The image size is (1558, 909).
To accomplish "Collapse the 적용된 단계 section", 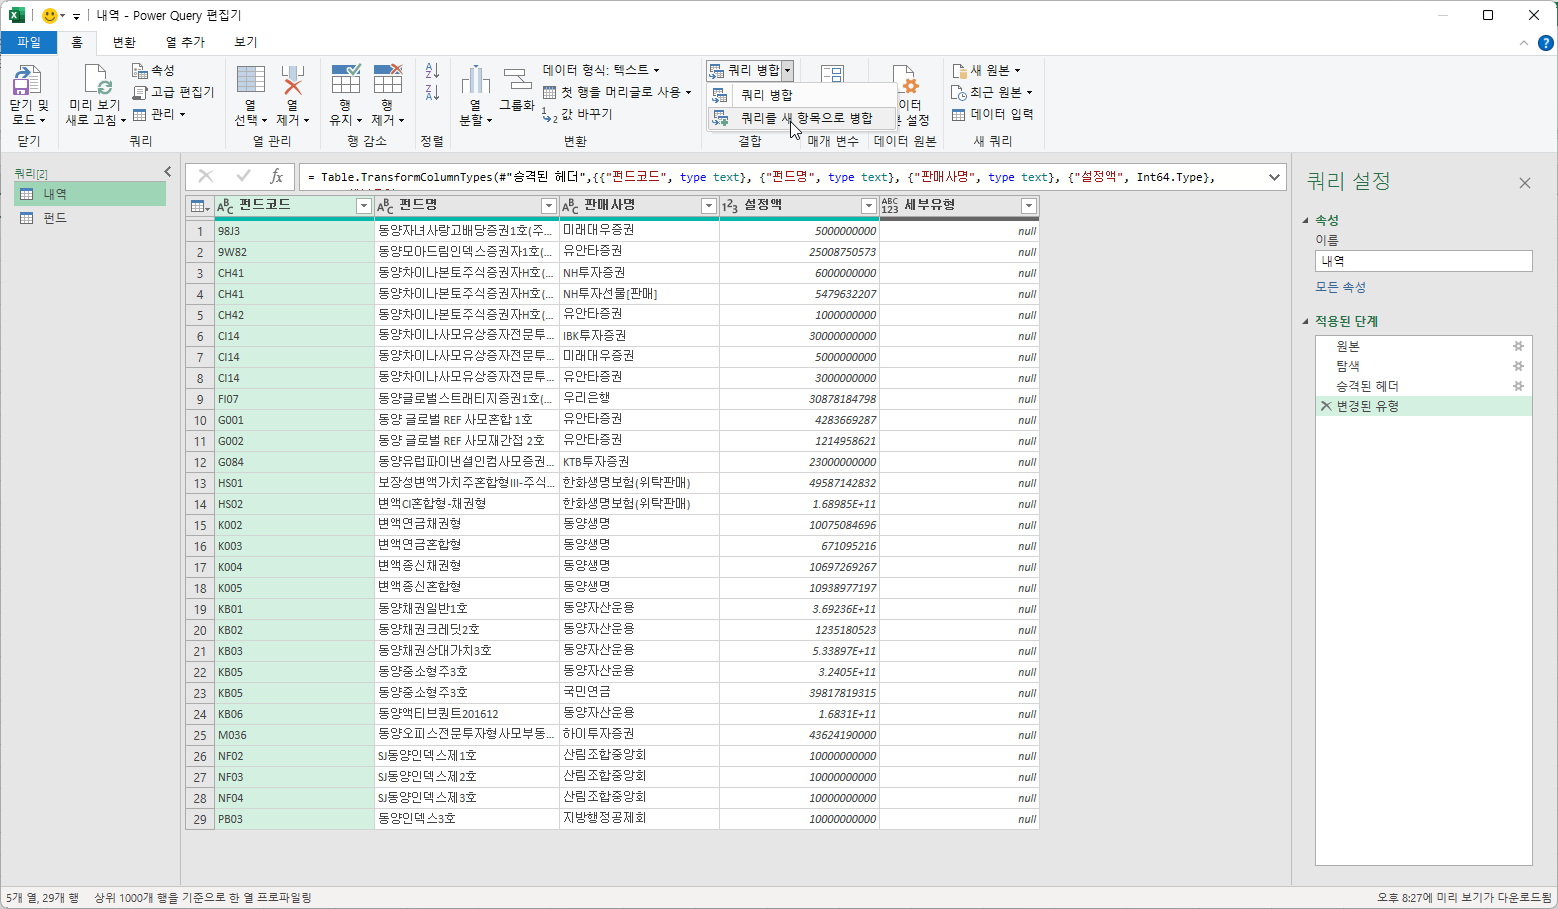I will [1306, 321].
